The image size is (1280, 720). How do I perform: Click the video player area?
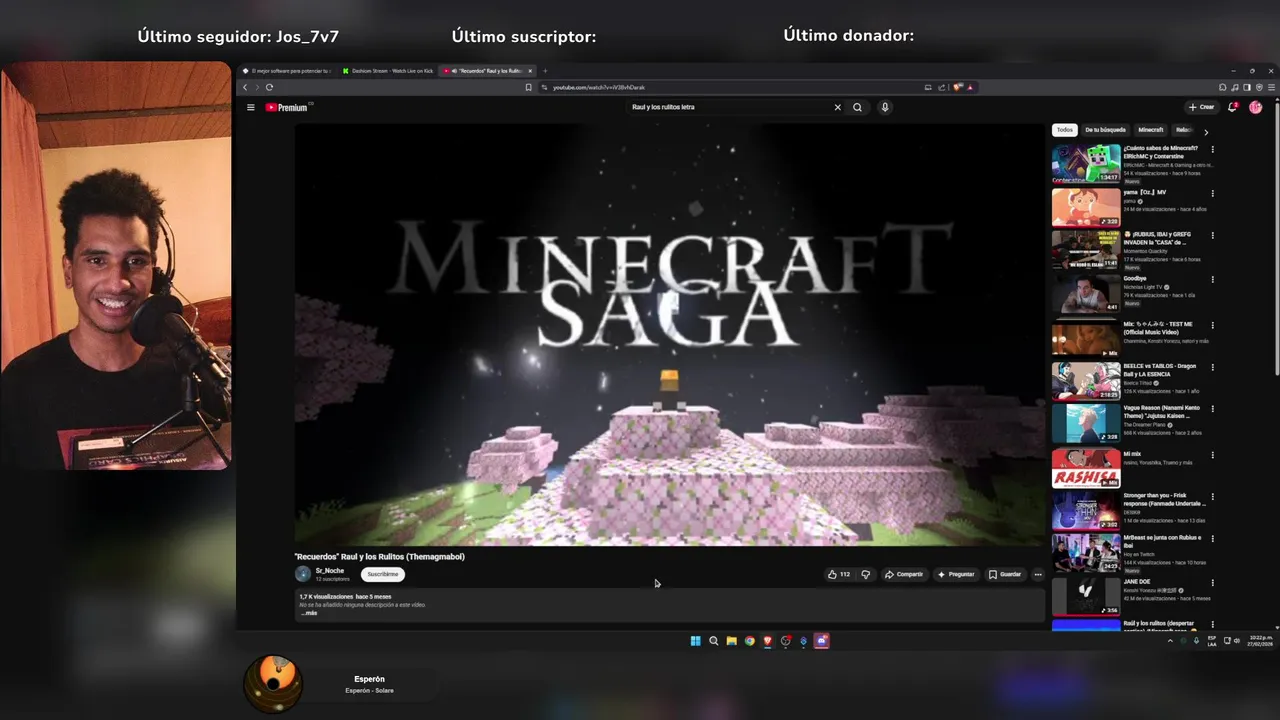click(670, 334)
